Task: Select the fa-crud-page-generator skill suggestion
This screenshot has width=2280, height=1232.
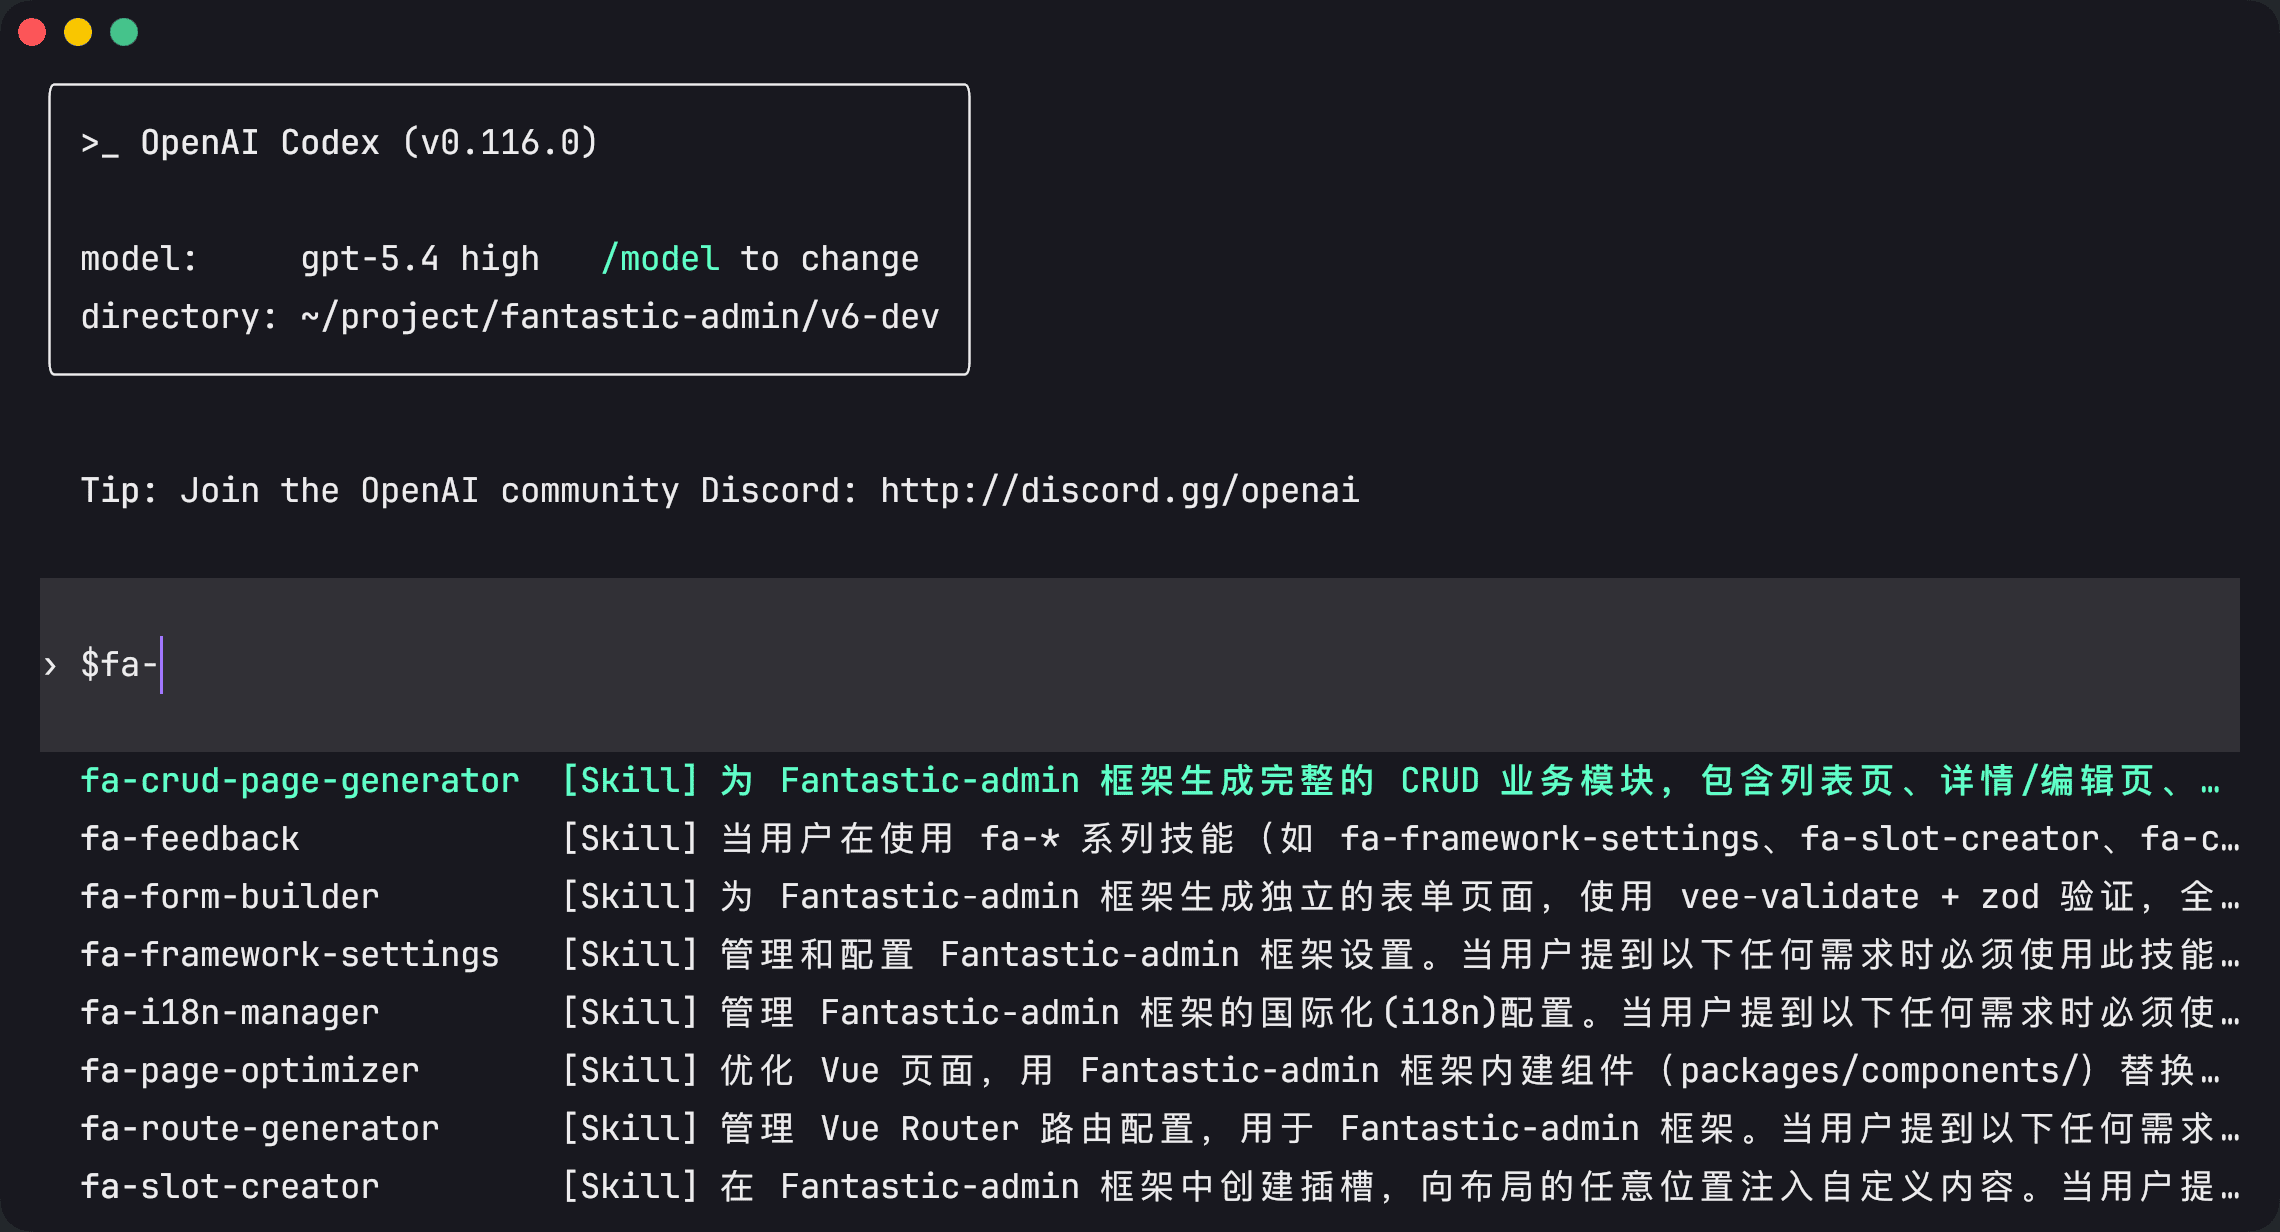Action: click(300, 781)
